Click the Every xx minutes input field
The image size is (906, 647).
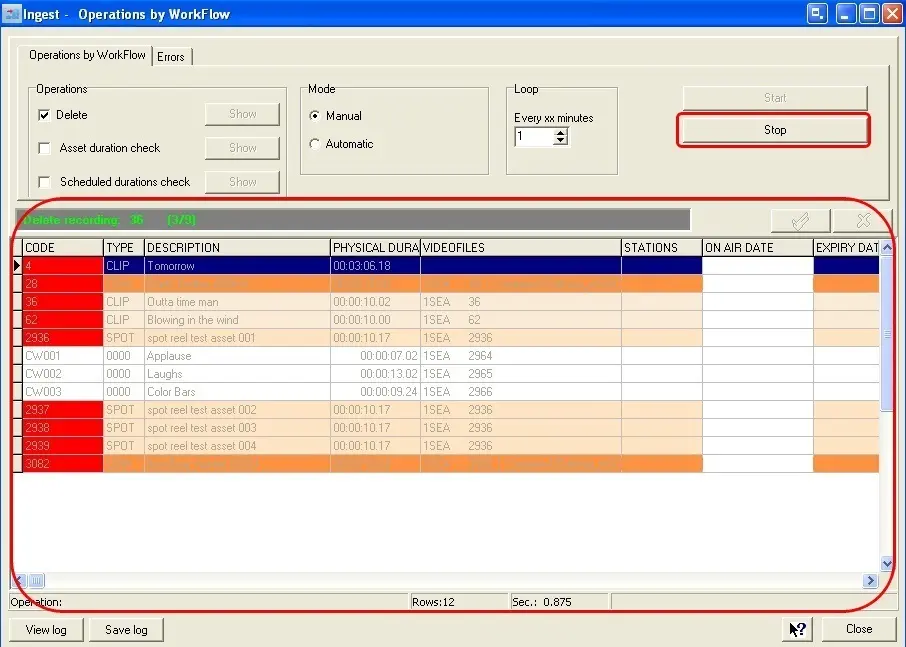click(534, 137)
